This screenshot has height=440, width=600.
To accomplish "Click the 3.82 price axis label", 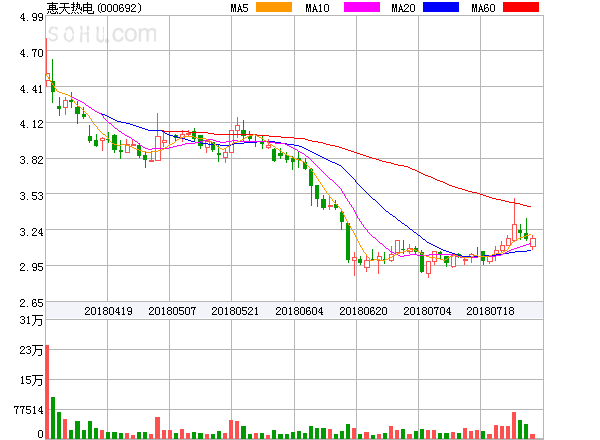I will click(x=31, y=160).
